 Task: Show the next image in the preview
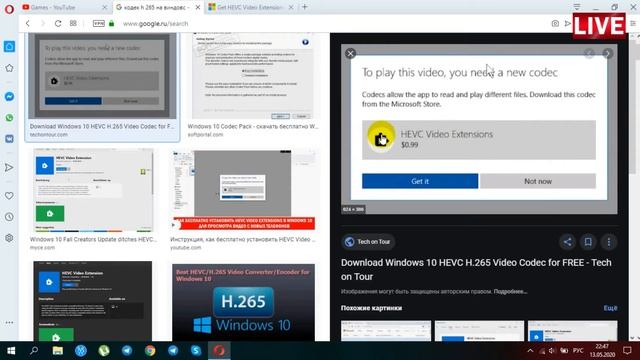click(x=607, y=53)
